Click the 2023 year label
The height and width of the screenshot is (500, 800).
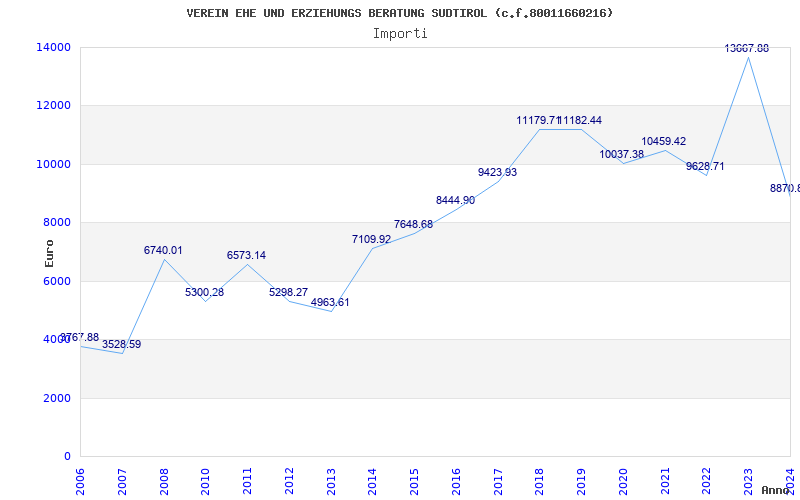pyautogui.click(x=748, y=481)
